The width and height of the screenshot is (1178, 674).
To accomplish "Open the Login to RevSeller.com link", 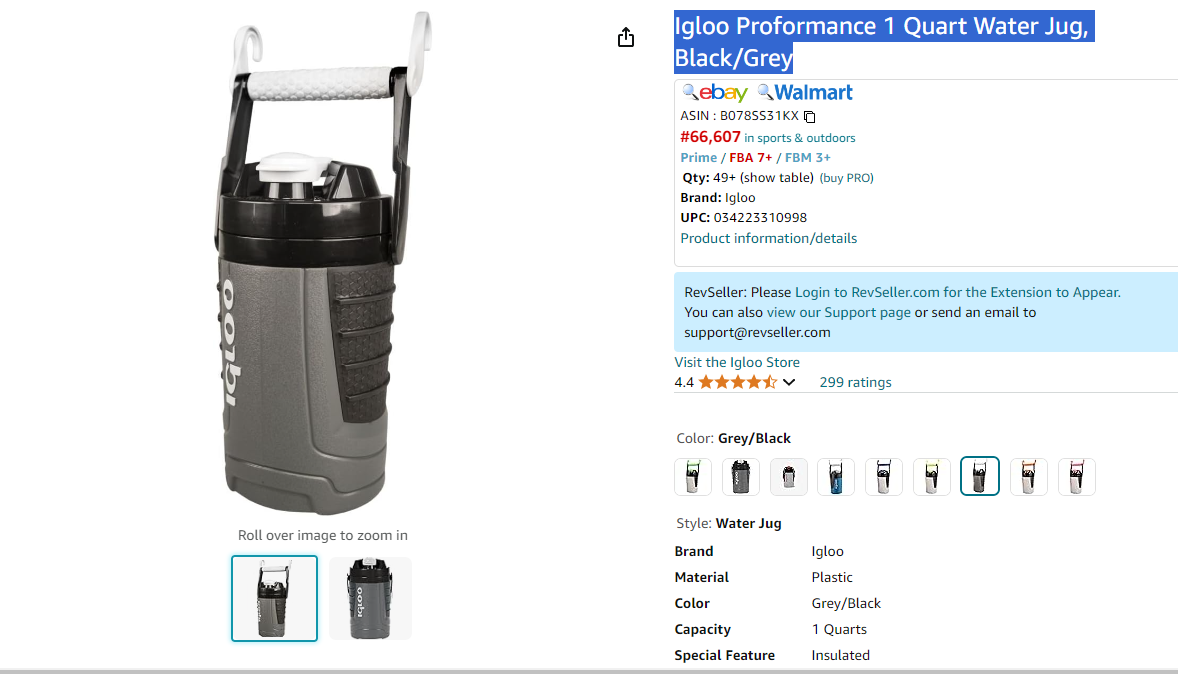I will point(957,292).
